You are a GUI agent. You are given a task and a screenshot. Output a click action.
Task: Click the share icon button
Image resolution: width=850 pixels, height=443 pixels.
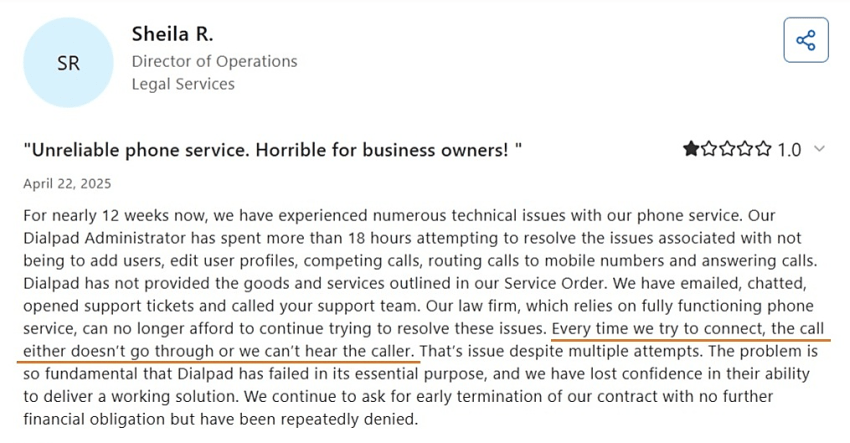tap(805, 40)
